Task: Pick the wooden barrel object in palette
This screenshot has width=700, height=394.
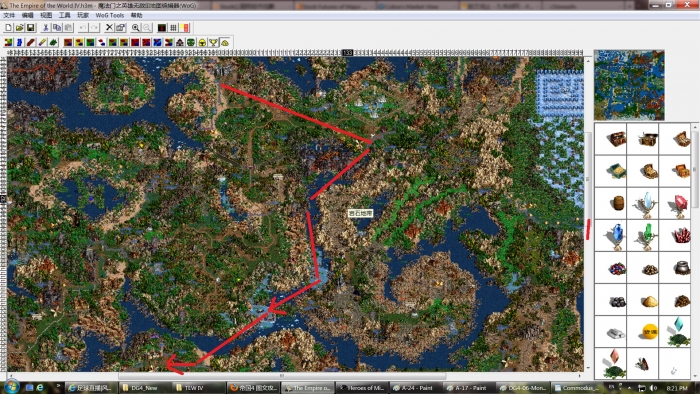Action: tap(618, 203)
